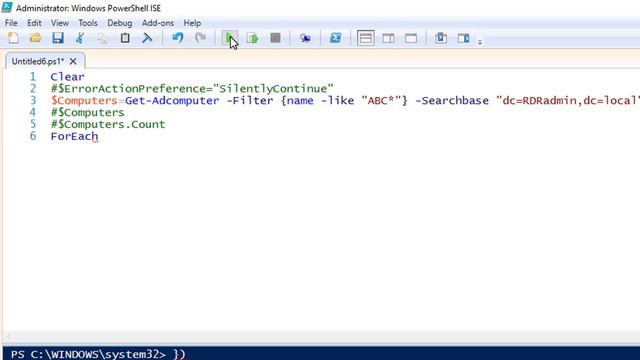Run selection icon
The width and height of the screenshot is (640, 360).
click(253, 38)
